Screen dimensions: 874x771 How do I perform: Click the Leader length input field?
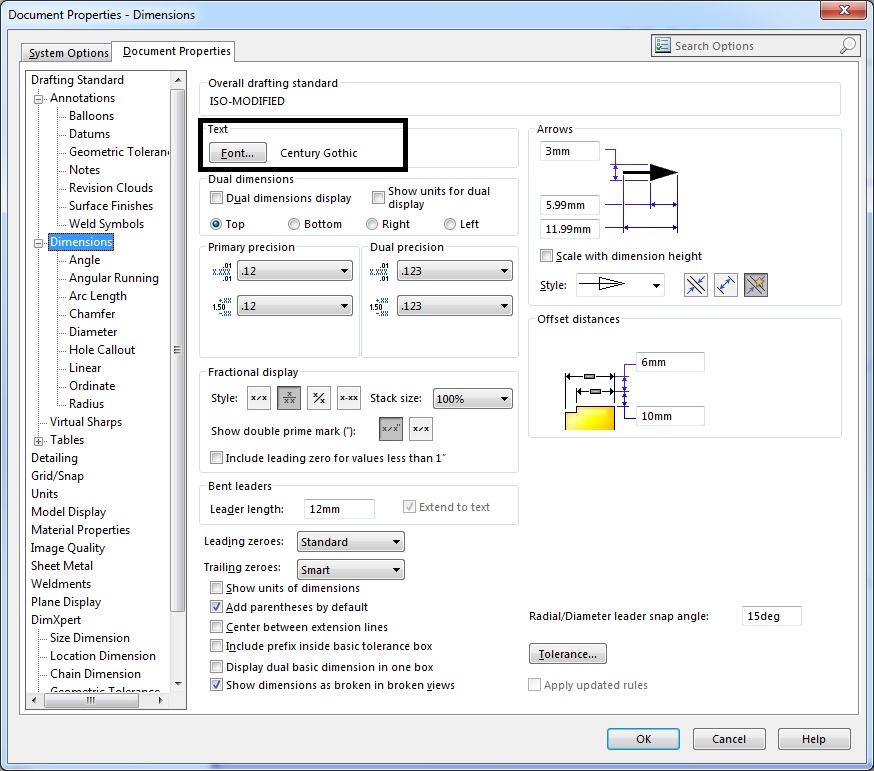[339, 509]
